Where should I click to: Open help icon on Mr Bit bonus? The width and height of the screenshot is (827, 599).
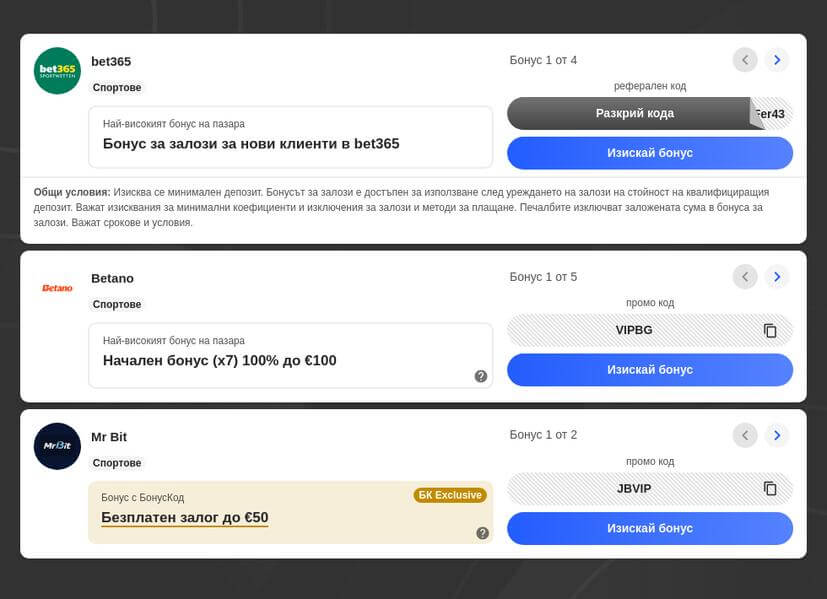(483, 533)
